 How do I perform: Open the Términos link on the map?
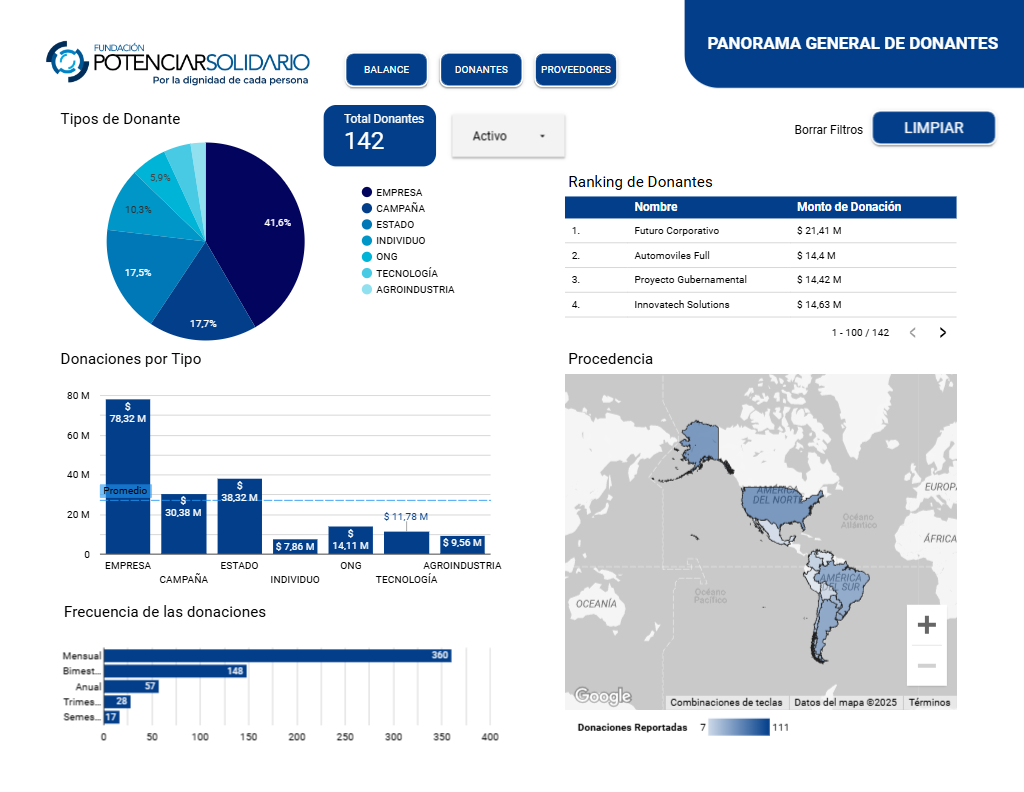(x=930, y=702)
